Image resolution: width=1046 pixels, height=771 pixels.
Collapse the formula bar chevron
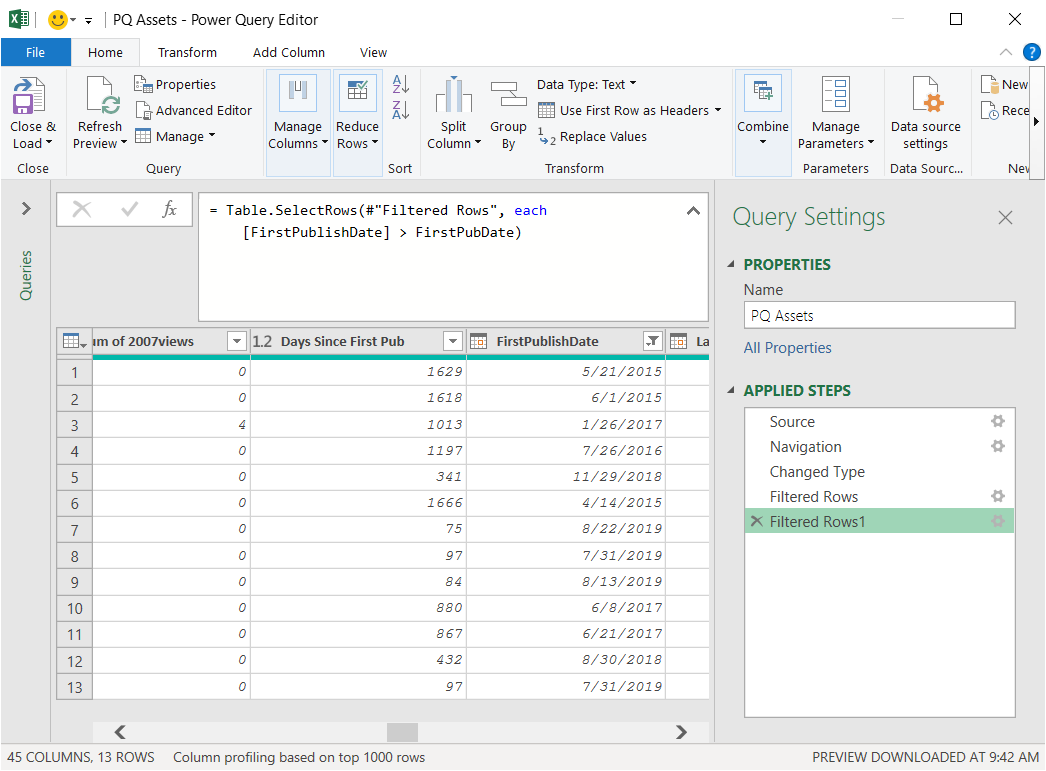point(693,211)
